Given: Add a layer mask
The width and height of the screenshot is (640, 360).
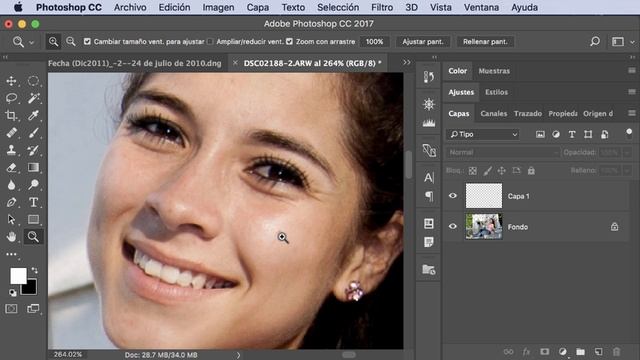Looking at the screenshot, I should pyautogui.click(x=544, y=351).
